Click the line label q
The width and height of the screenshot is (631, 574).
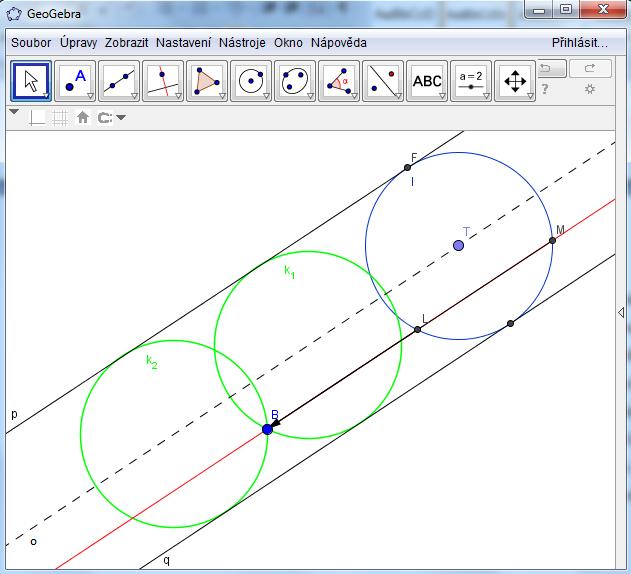167,560
